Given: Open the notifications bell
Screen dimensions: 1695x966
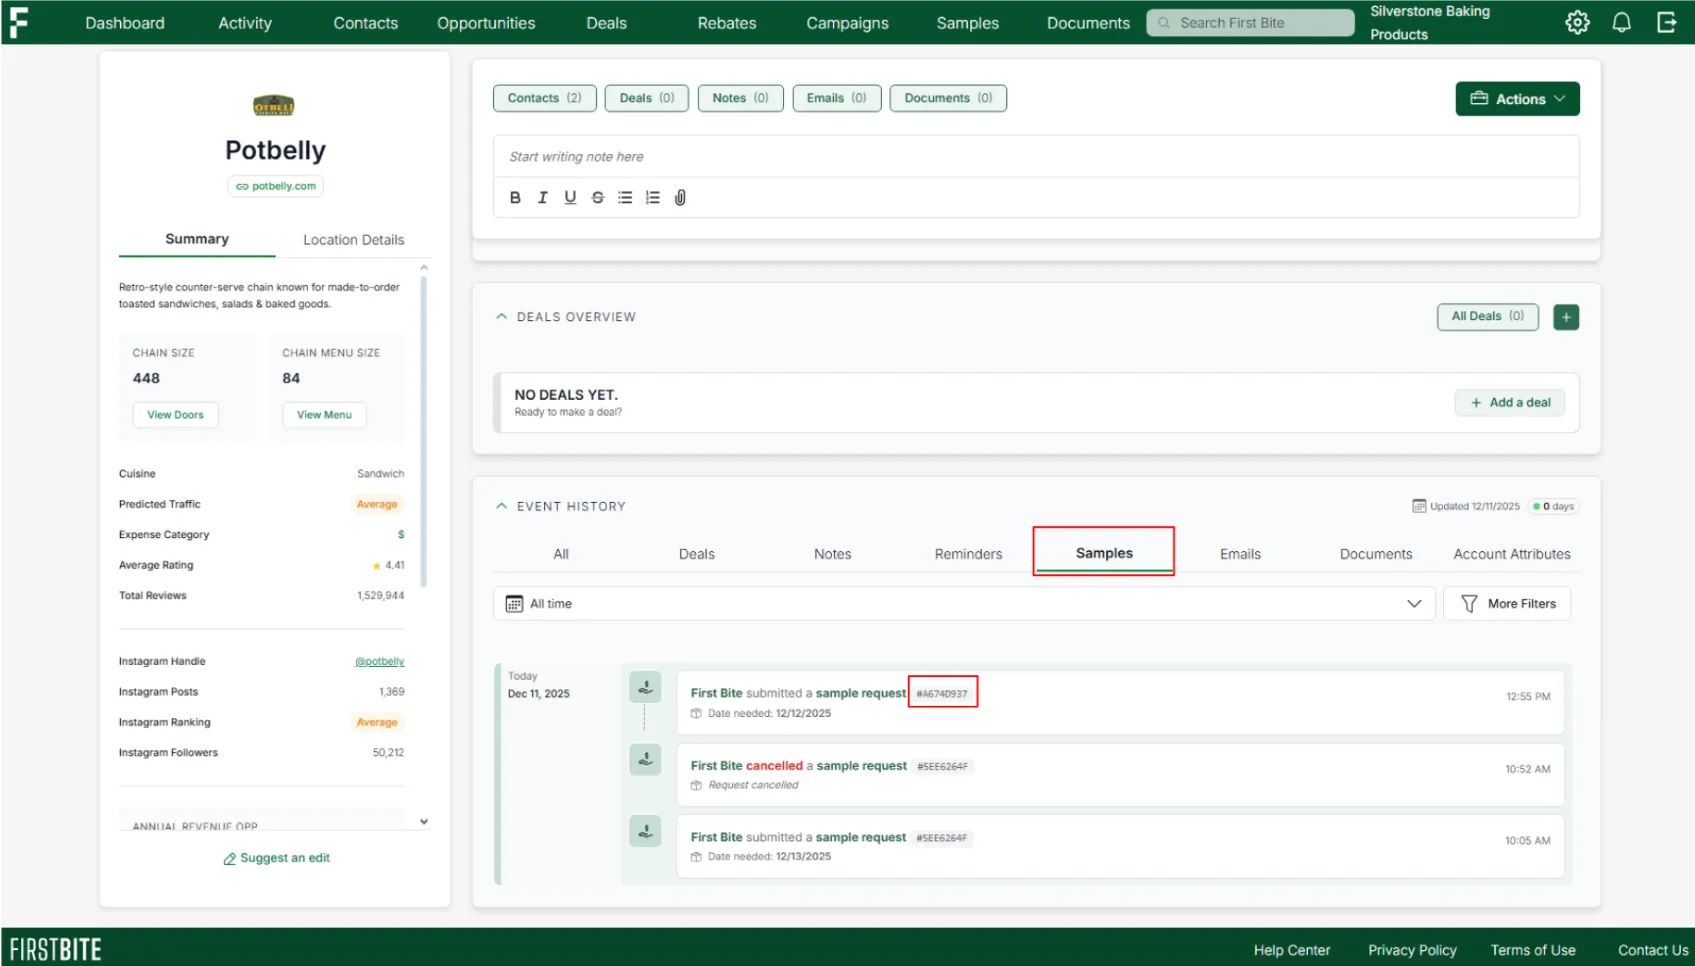Looking at the screenshot, I should [x=1621, y=22].
